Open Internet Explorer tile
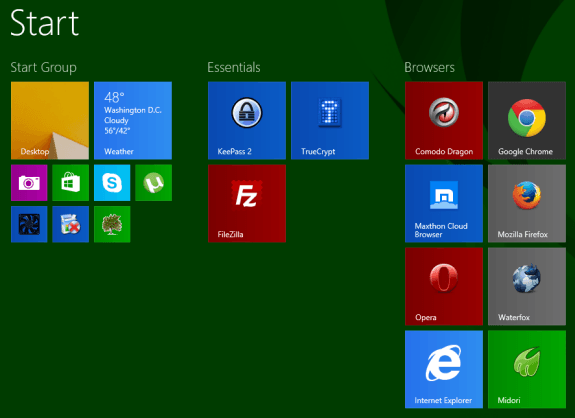 (444, 369)
